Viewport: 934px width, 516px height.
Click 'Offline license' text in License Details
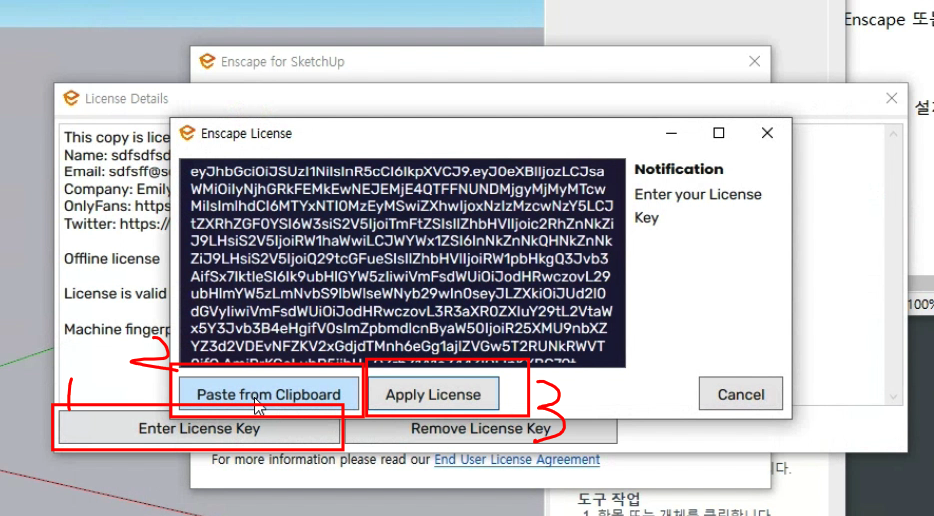coord(112,259)
